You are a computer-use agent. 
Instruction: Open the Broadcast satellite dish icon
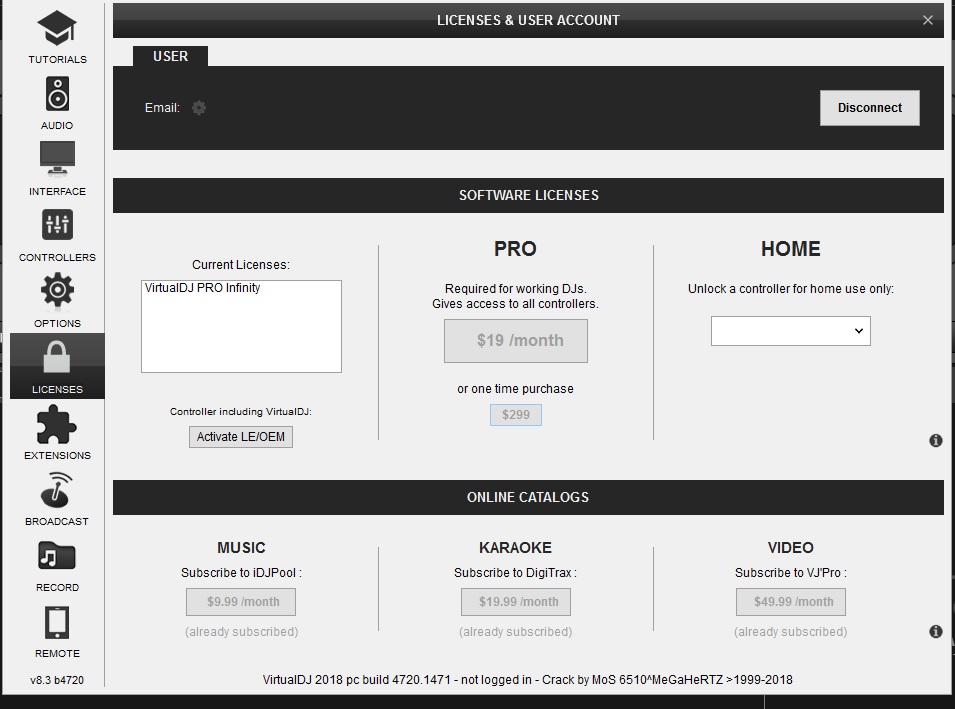click(x=57, y=490)
